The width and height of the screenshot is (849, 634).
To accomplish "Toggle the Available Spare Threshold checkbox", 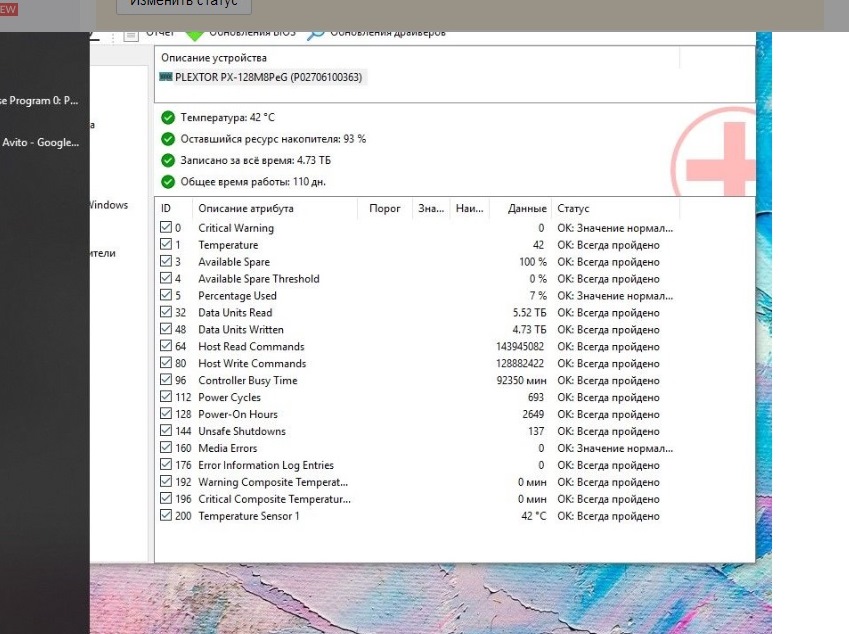I will (x=166, y=278).
